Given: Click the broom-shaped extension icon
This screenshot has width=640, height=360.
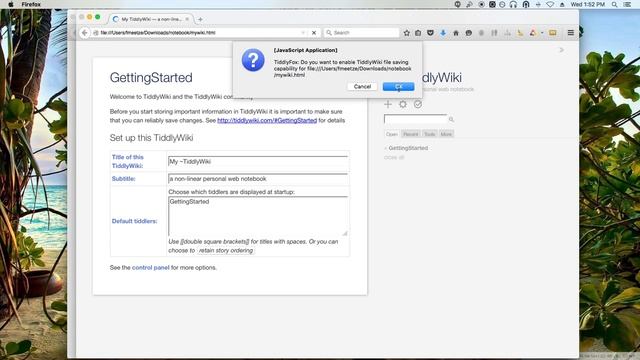Looking at the screenshot, I should click(520, 33).
